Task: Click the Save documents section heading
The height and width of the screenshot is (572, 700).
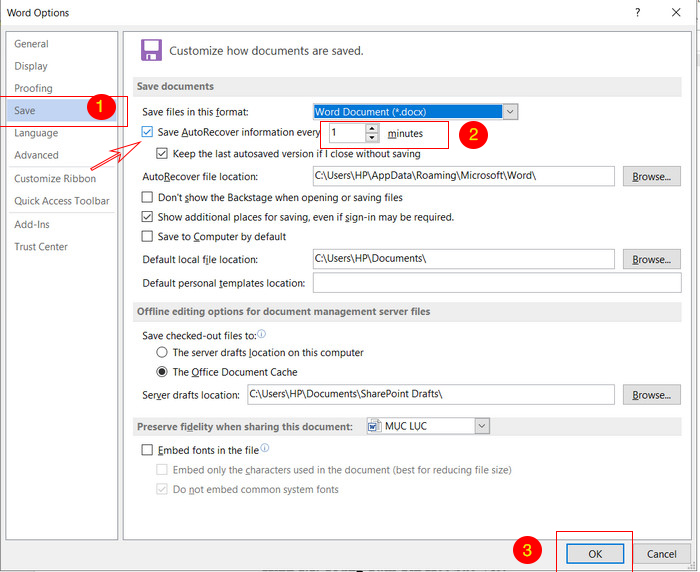Action: point(175,86)
